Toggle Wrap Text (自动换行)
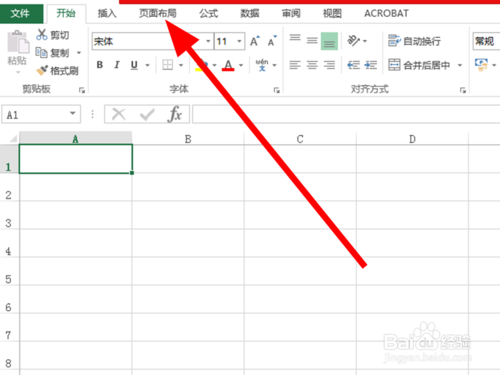 [414, 41]
